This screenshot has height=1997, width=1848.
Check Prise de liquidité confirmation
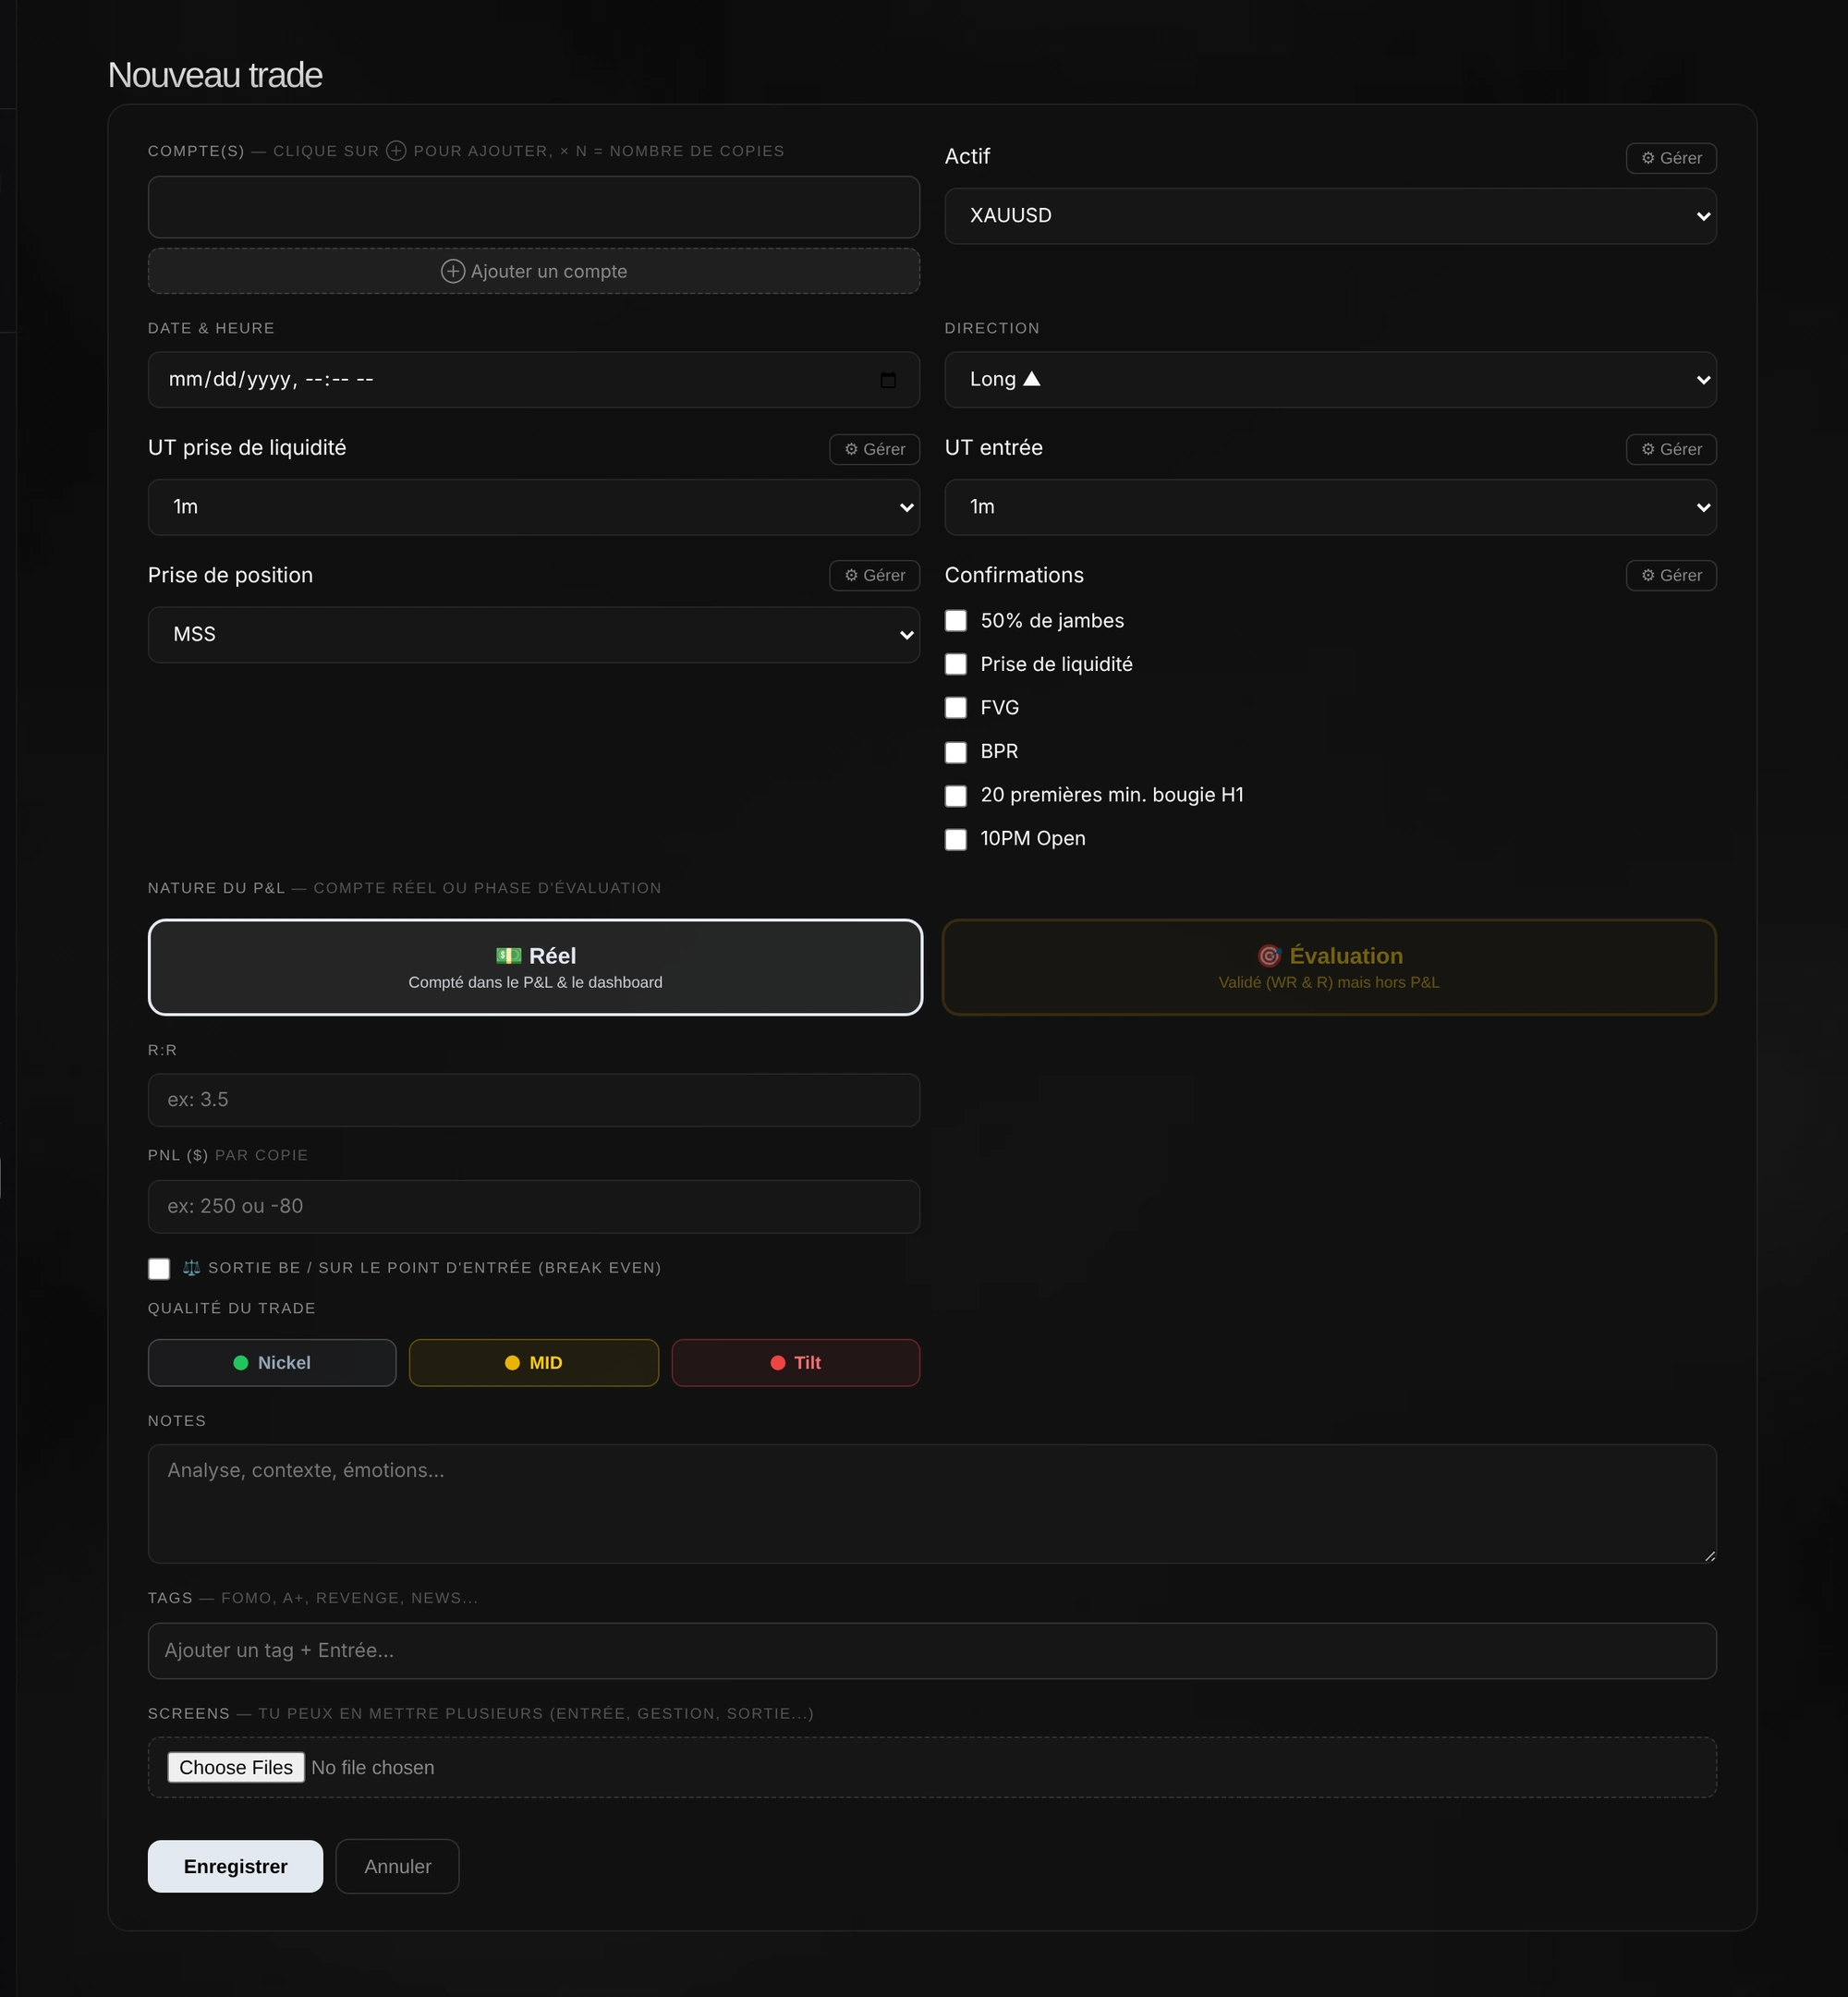coord(956,664)
